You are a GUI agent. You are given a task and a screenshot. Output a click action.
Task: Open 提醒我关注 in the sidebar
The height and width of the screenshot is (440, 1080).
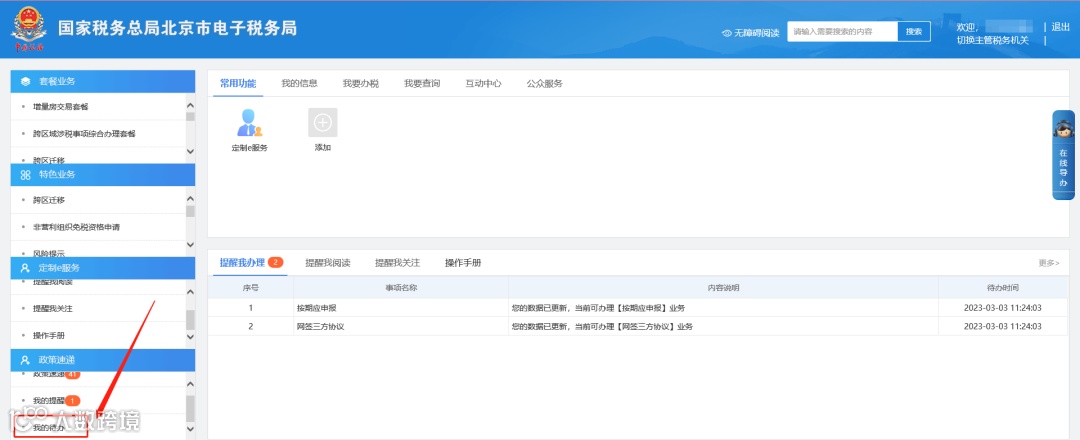53,308
